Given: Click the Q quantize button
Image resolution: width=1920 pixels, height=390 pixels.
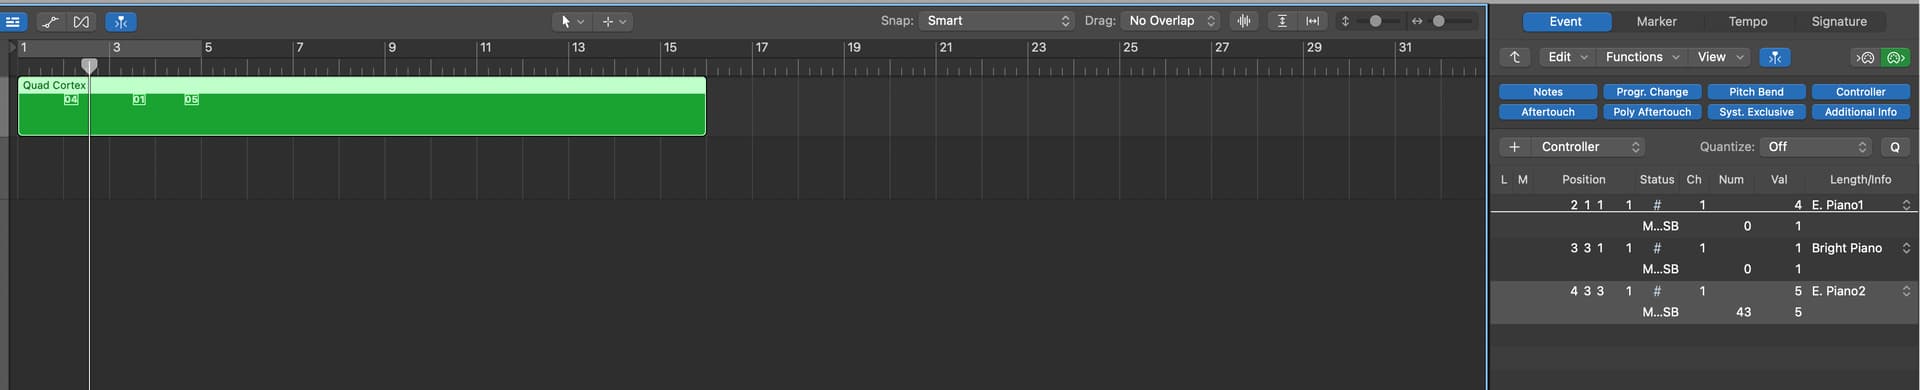Looking at the screenshot, I should (1895, 147).
